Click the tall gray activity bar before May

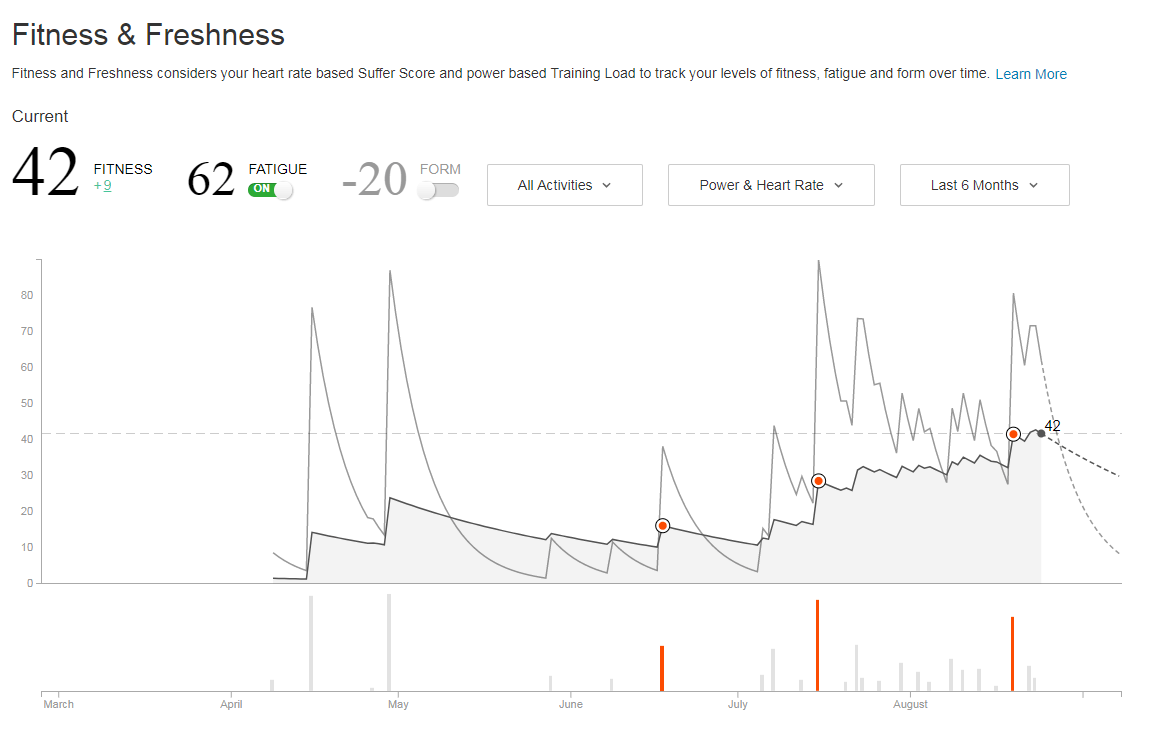point(389,642)
